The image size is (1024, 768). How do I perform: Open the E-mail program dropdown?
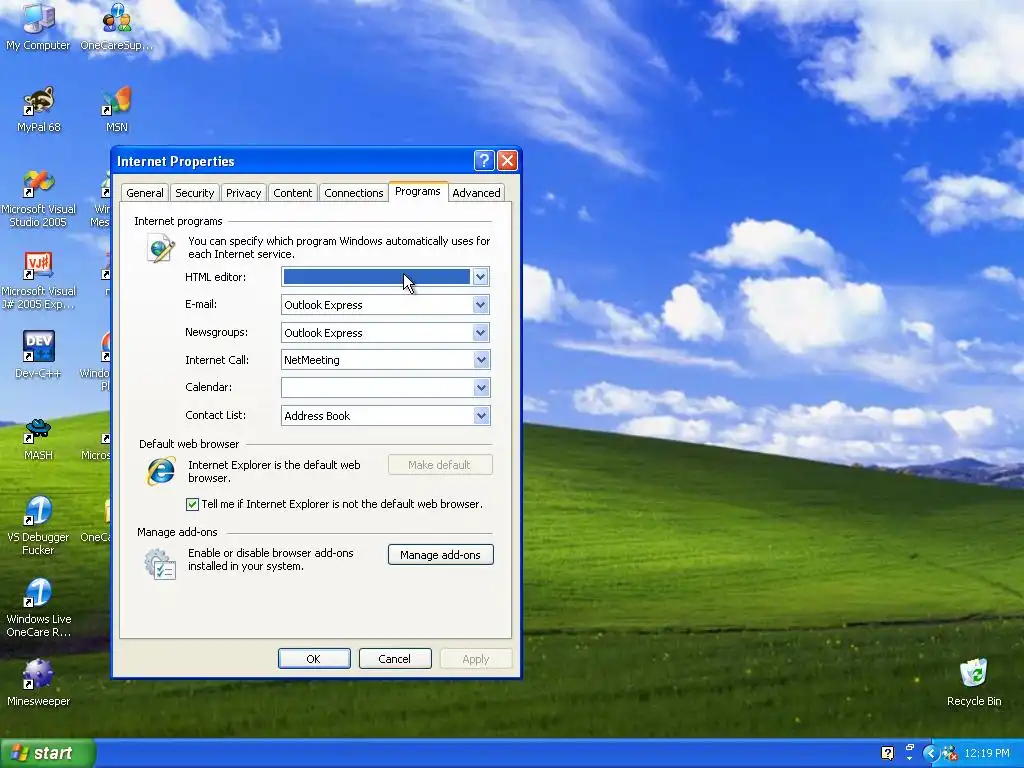pos(480,304)
